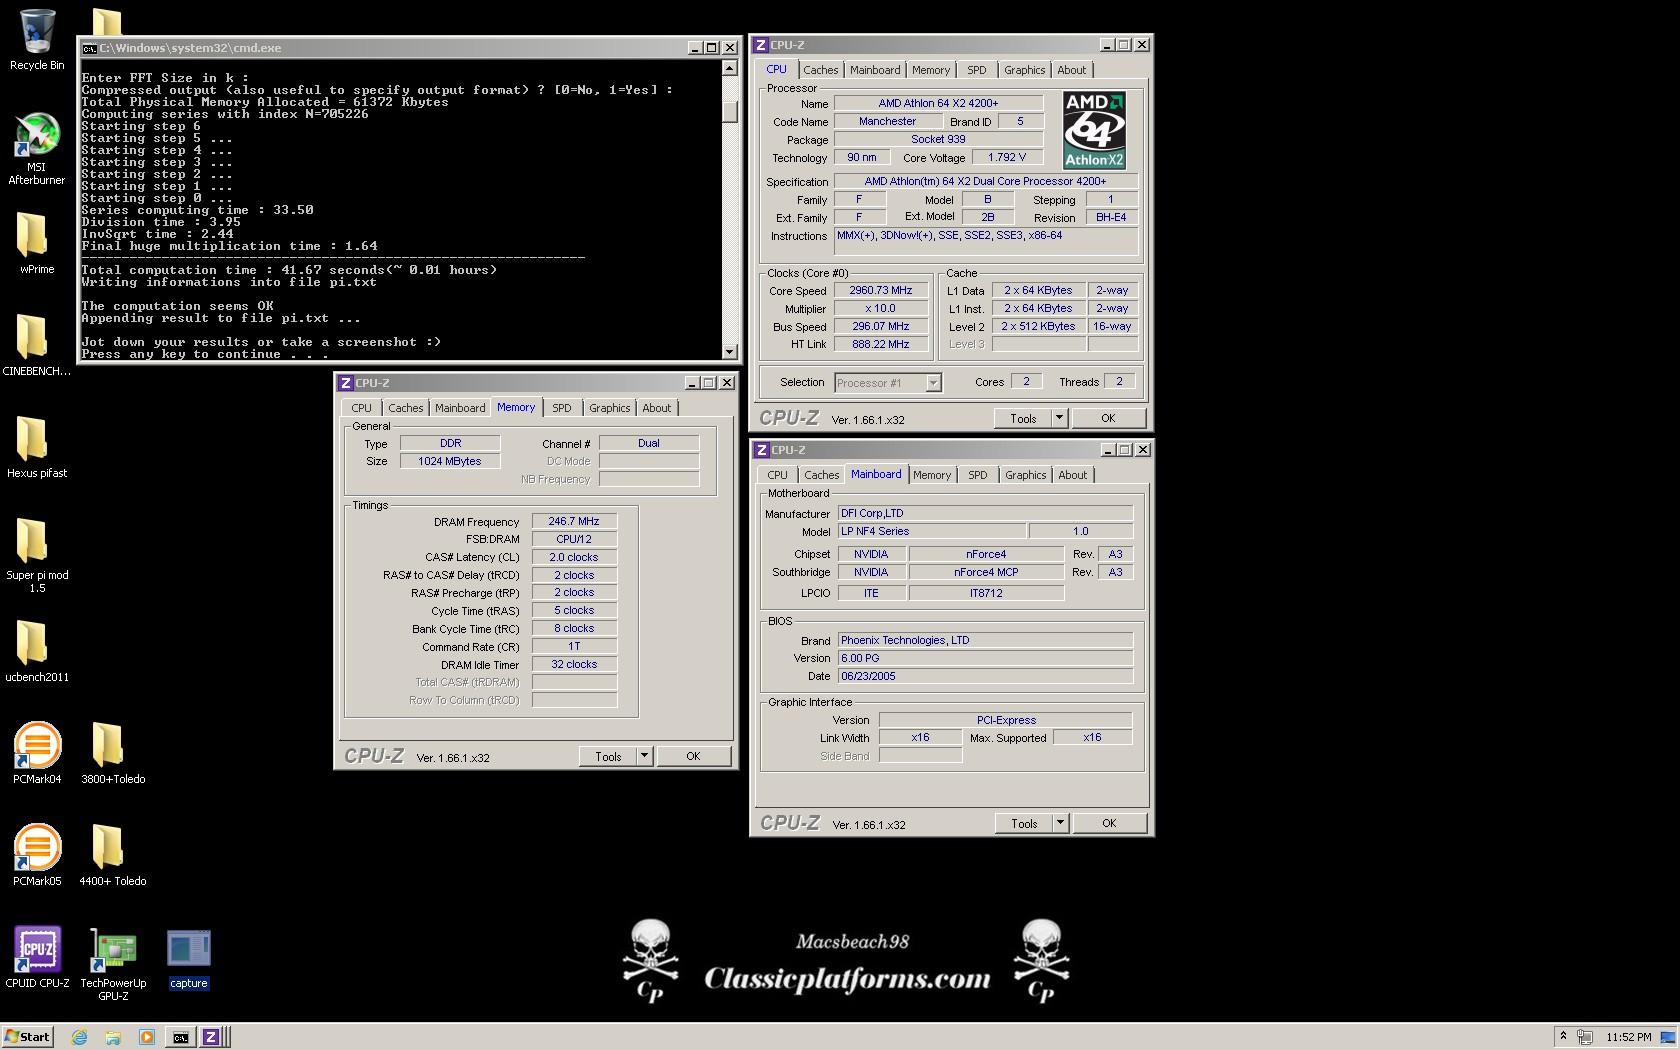Open SPD tab in Memory CPU-Z window
Viewport: 1680px width, 1050px height.
coord(562,408)
